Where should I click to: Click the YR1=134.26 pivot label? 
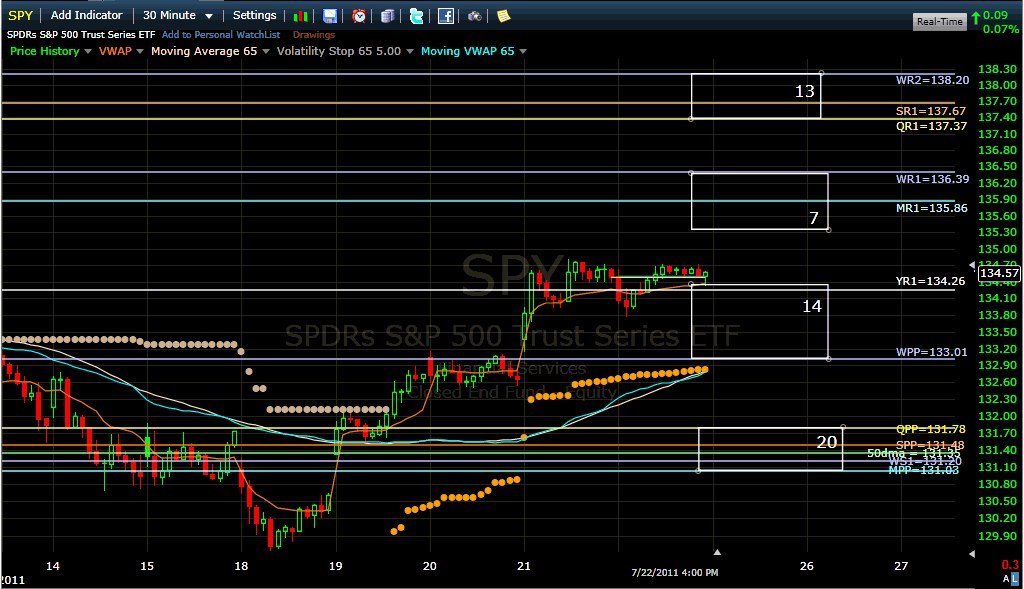(x=931, y=281)
